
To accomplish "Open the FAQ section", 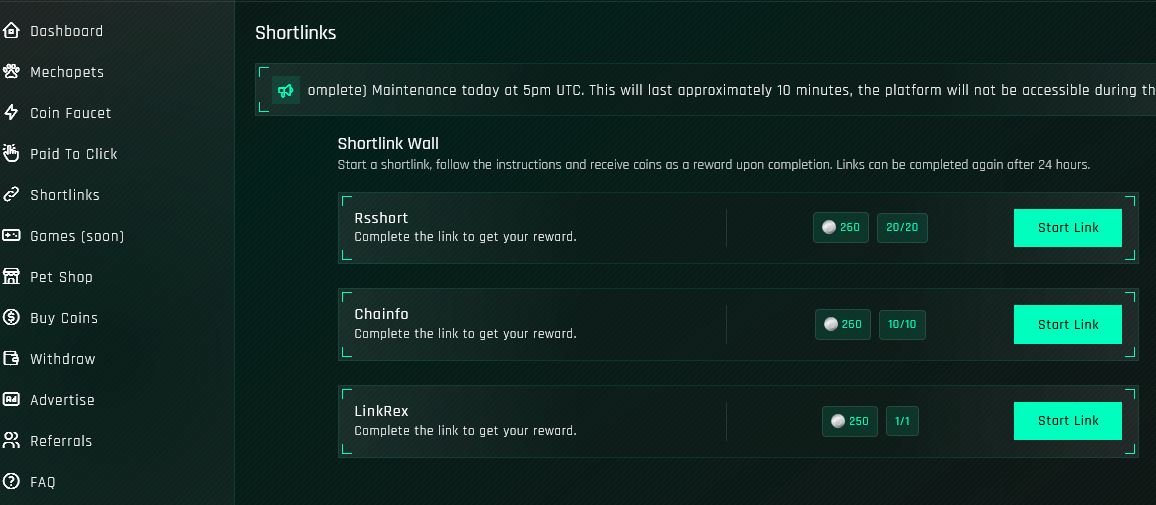I will (x=43, y=482).
